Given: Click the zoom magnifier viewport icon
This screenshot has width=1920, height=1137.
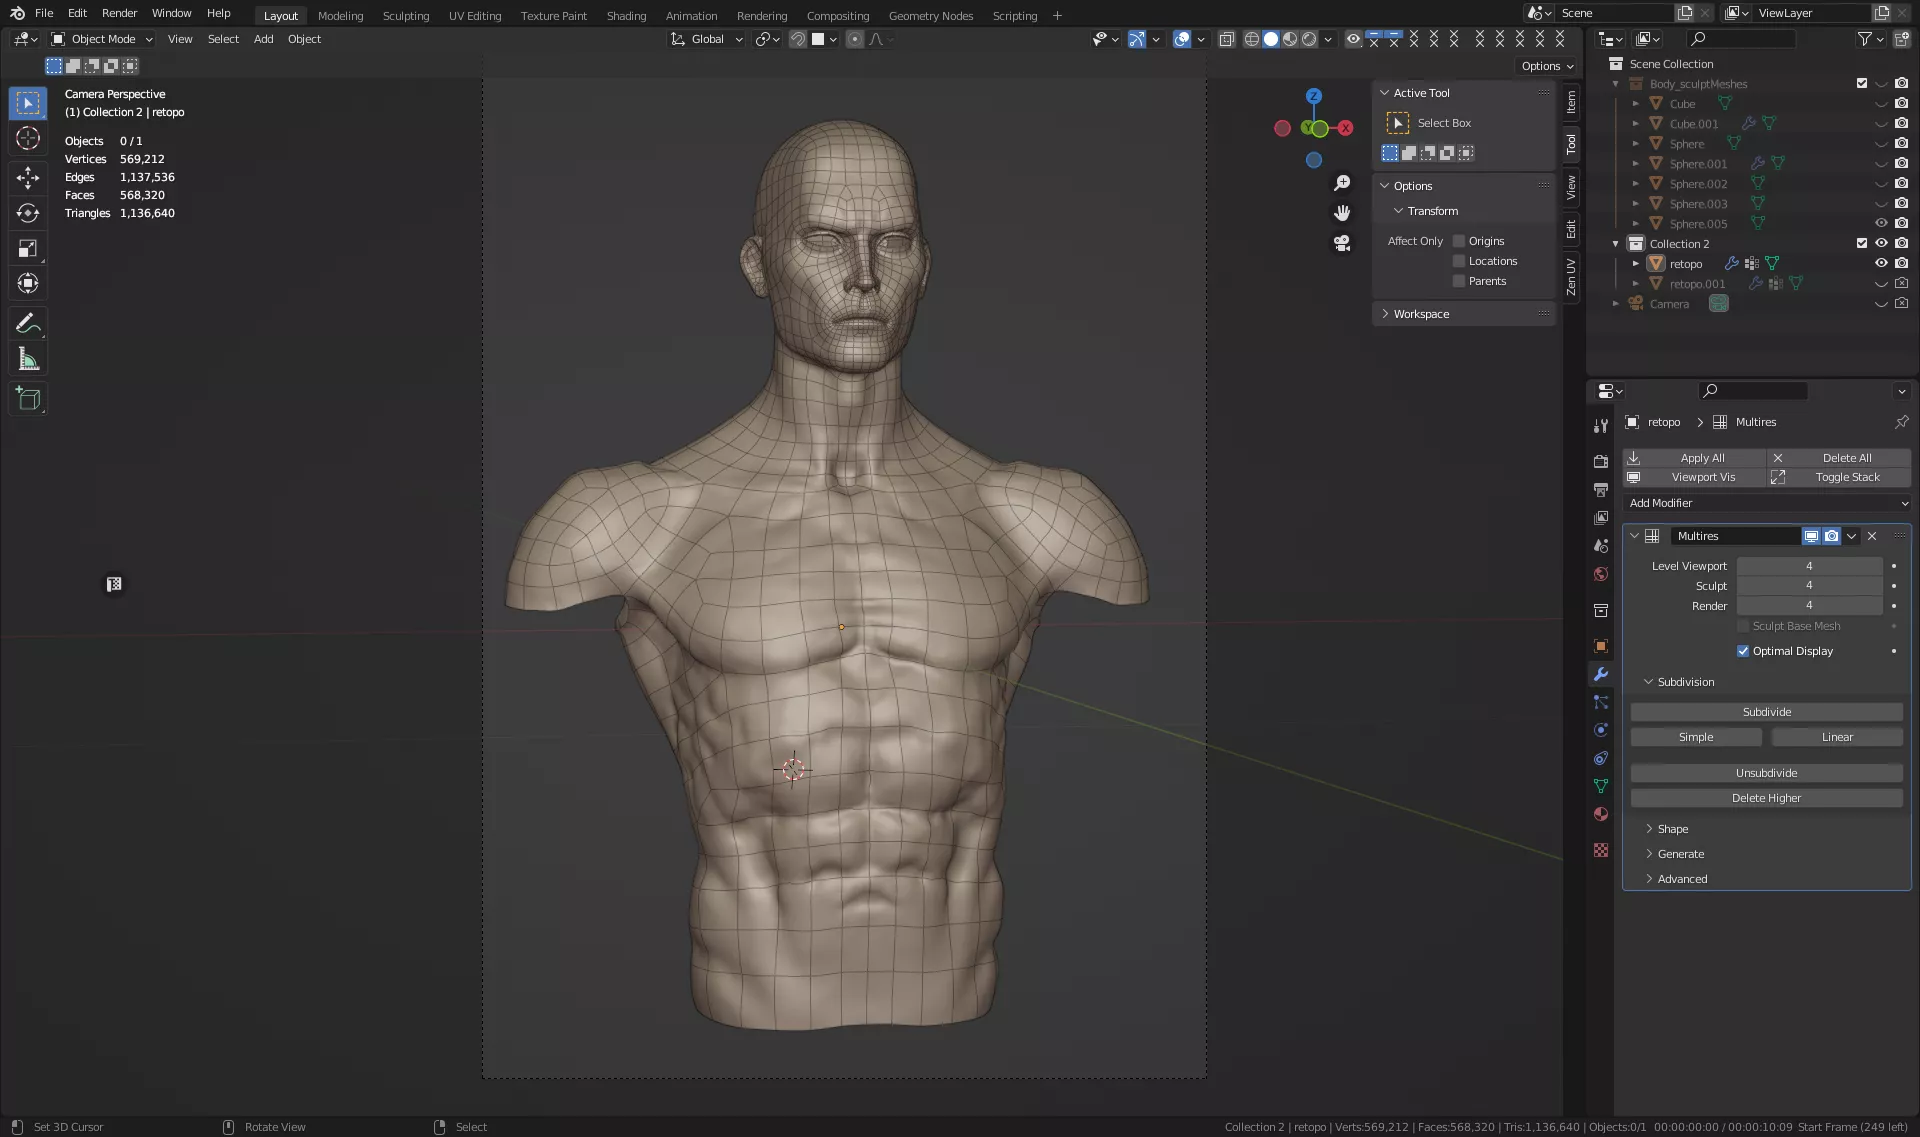Looking at the screenshot, I should (1342, 183).
